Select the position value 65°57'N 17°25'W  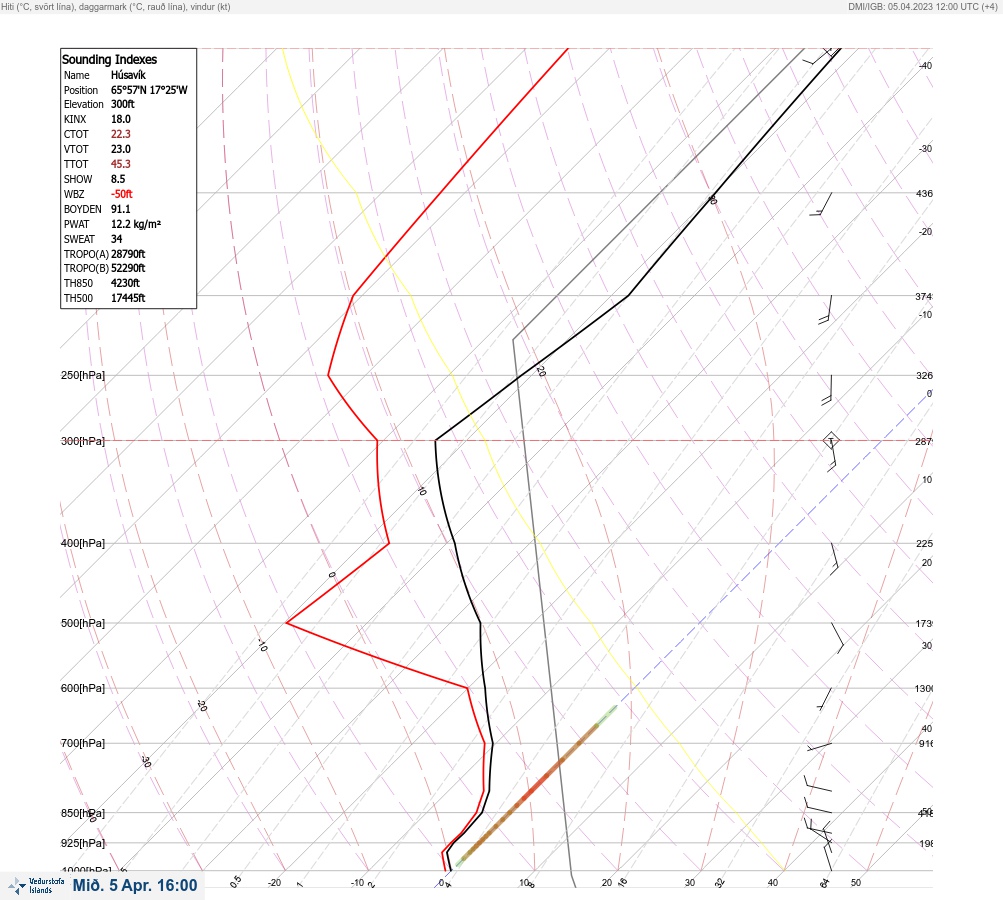(149, 90)
